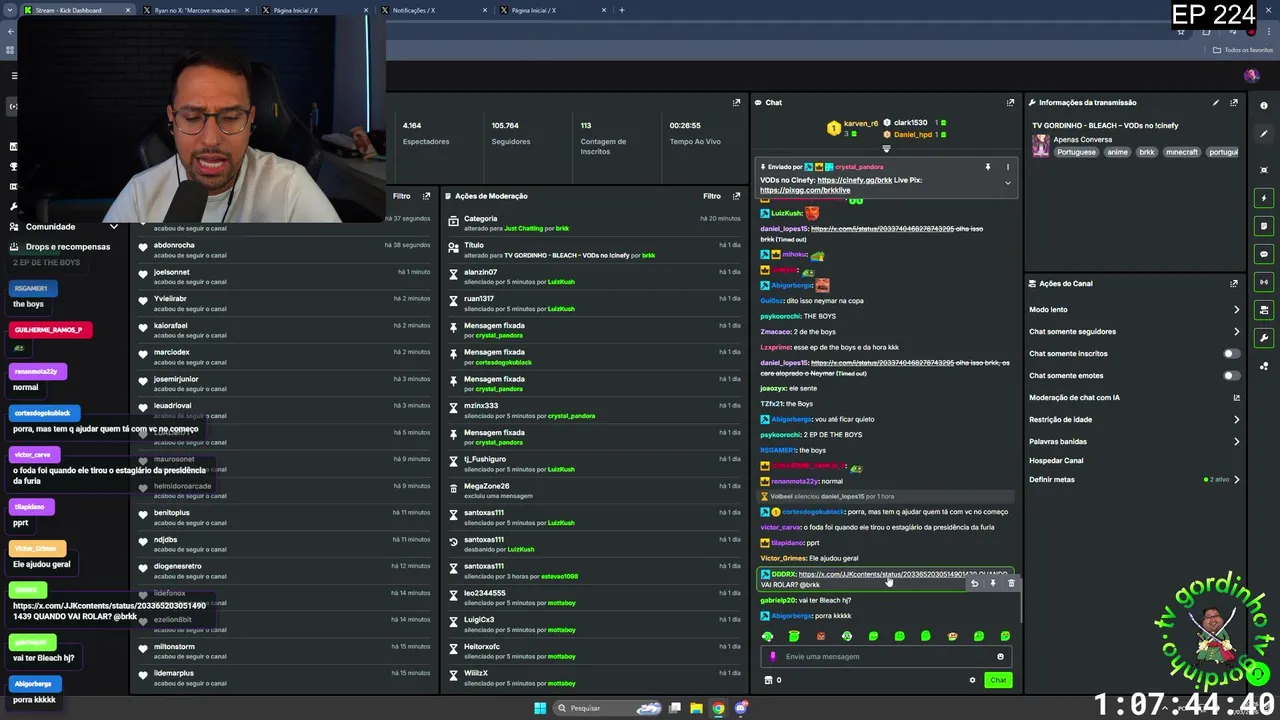
Task: Reply to the DDDRX chat message
Action: pos(974,583)
